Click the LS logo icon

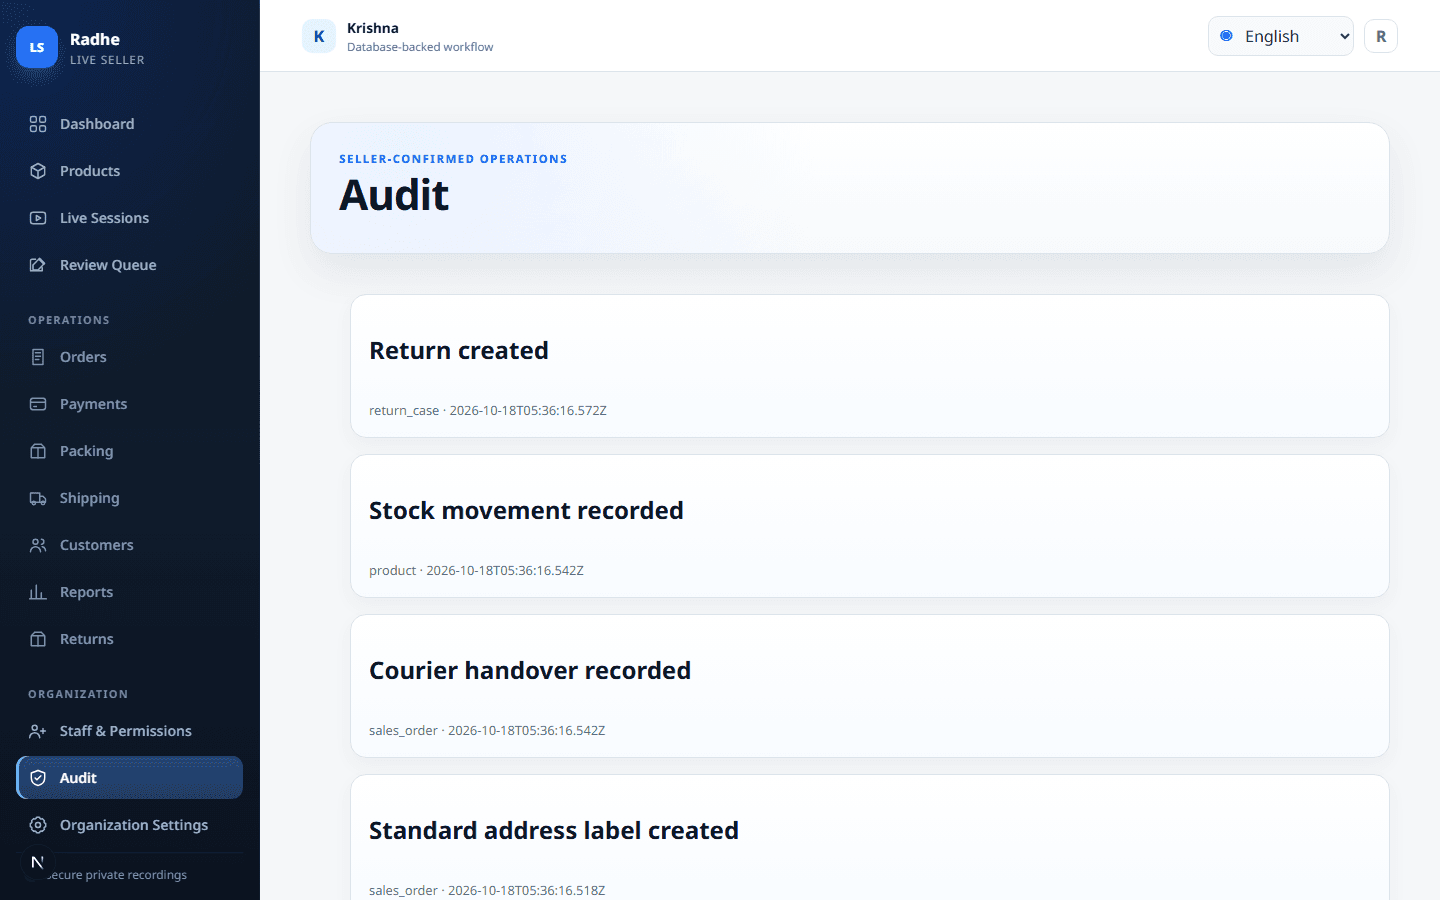tap(37, 47)
